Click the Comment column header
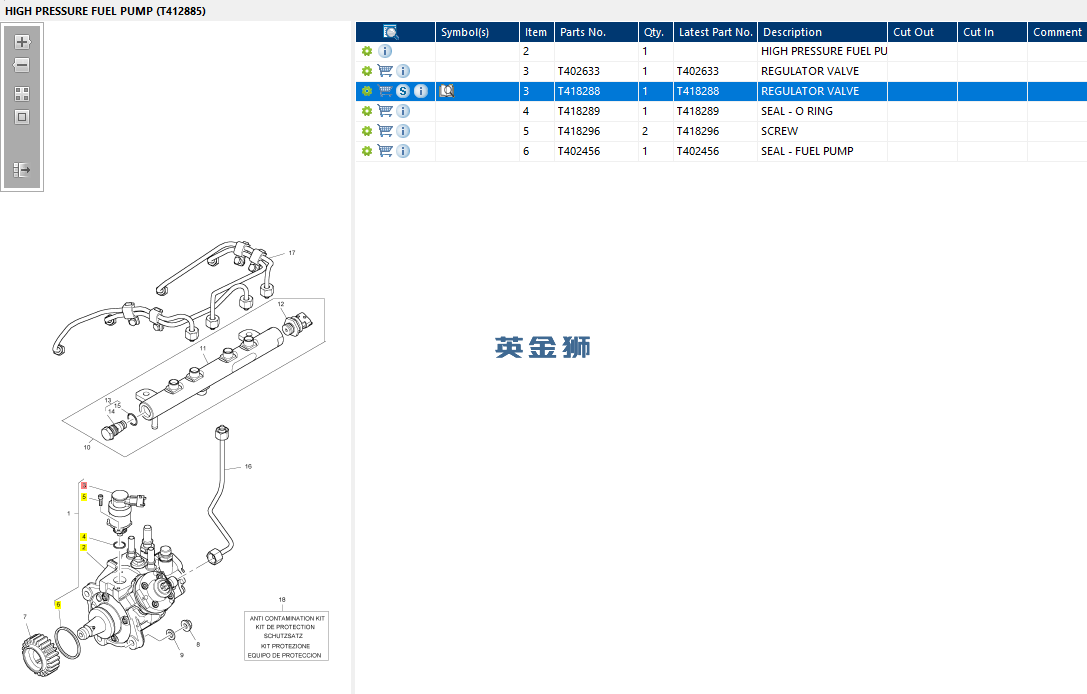Image resolution: width=1087 pixels, height=694 pixels. pos(1057,32)
